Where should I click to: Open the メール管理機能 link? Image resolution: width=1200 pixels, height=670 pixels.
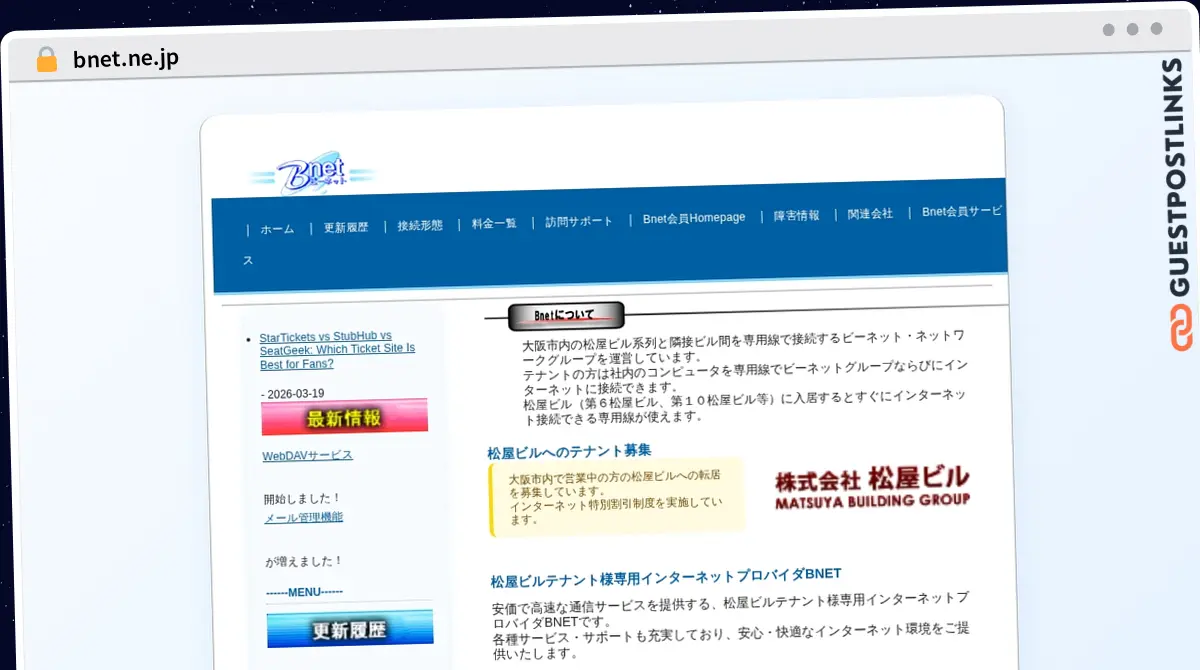coord(303,518)
